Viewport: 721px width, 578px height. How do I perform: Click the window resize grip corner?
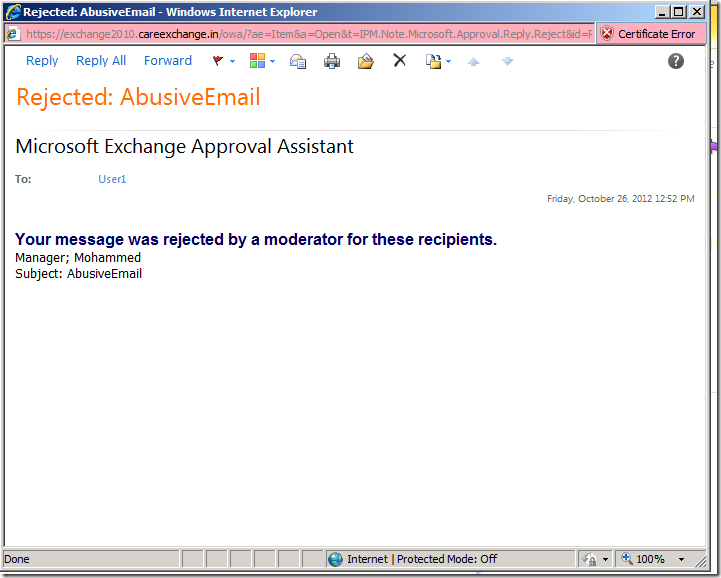pos(700,561)
